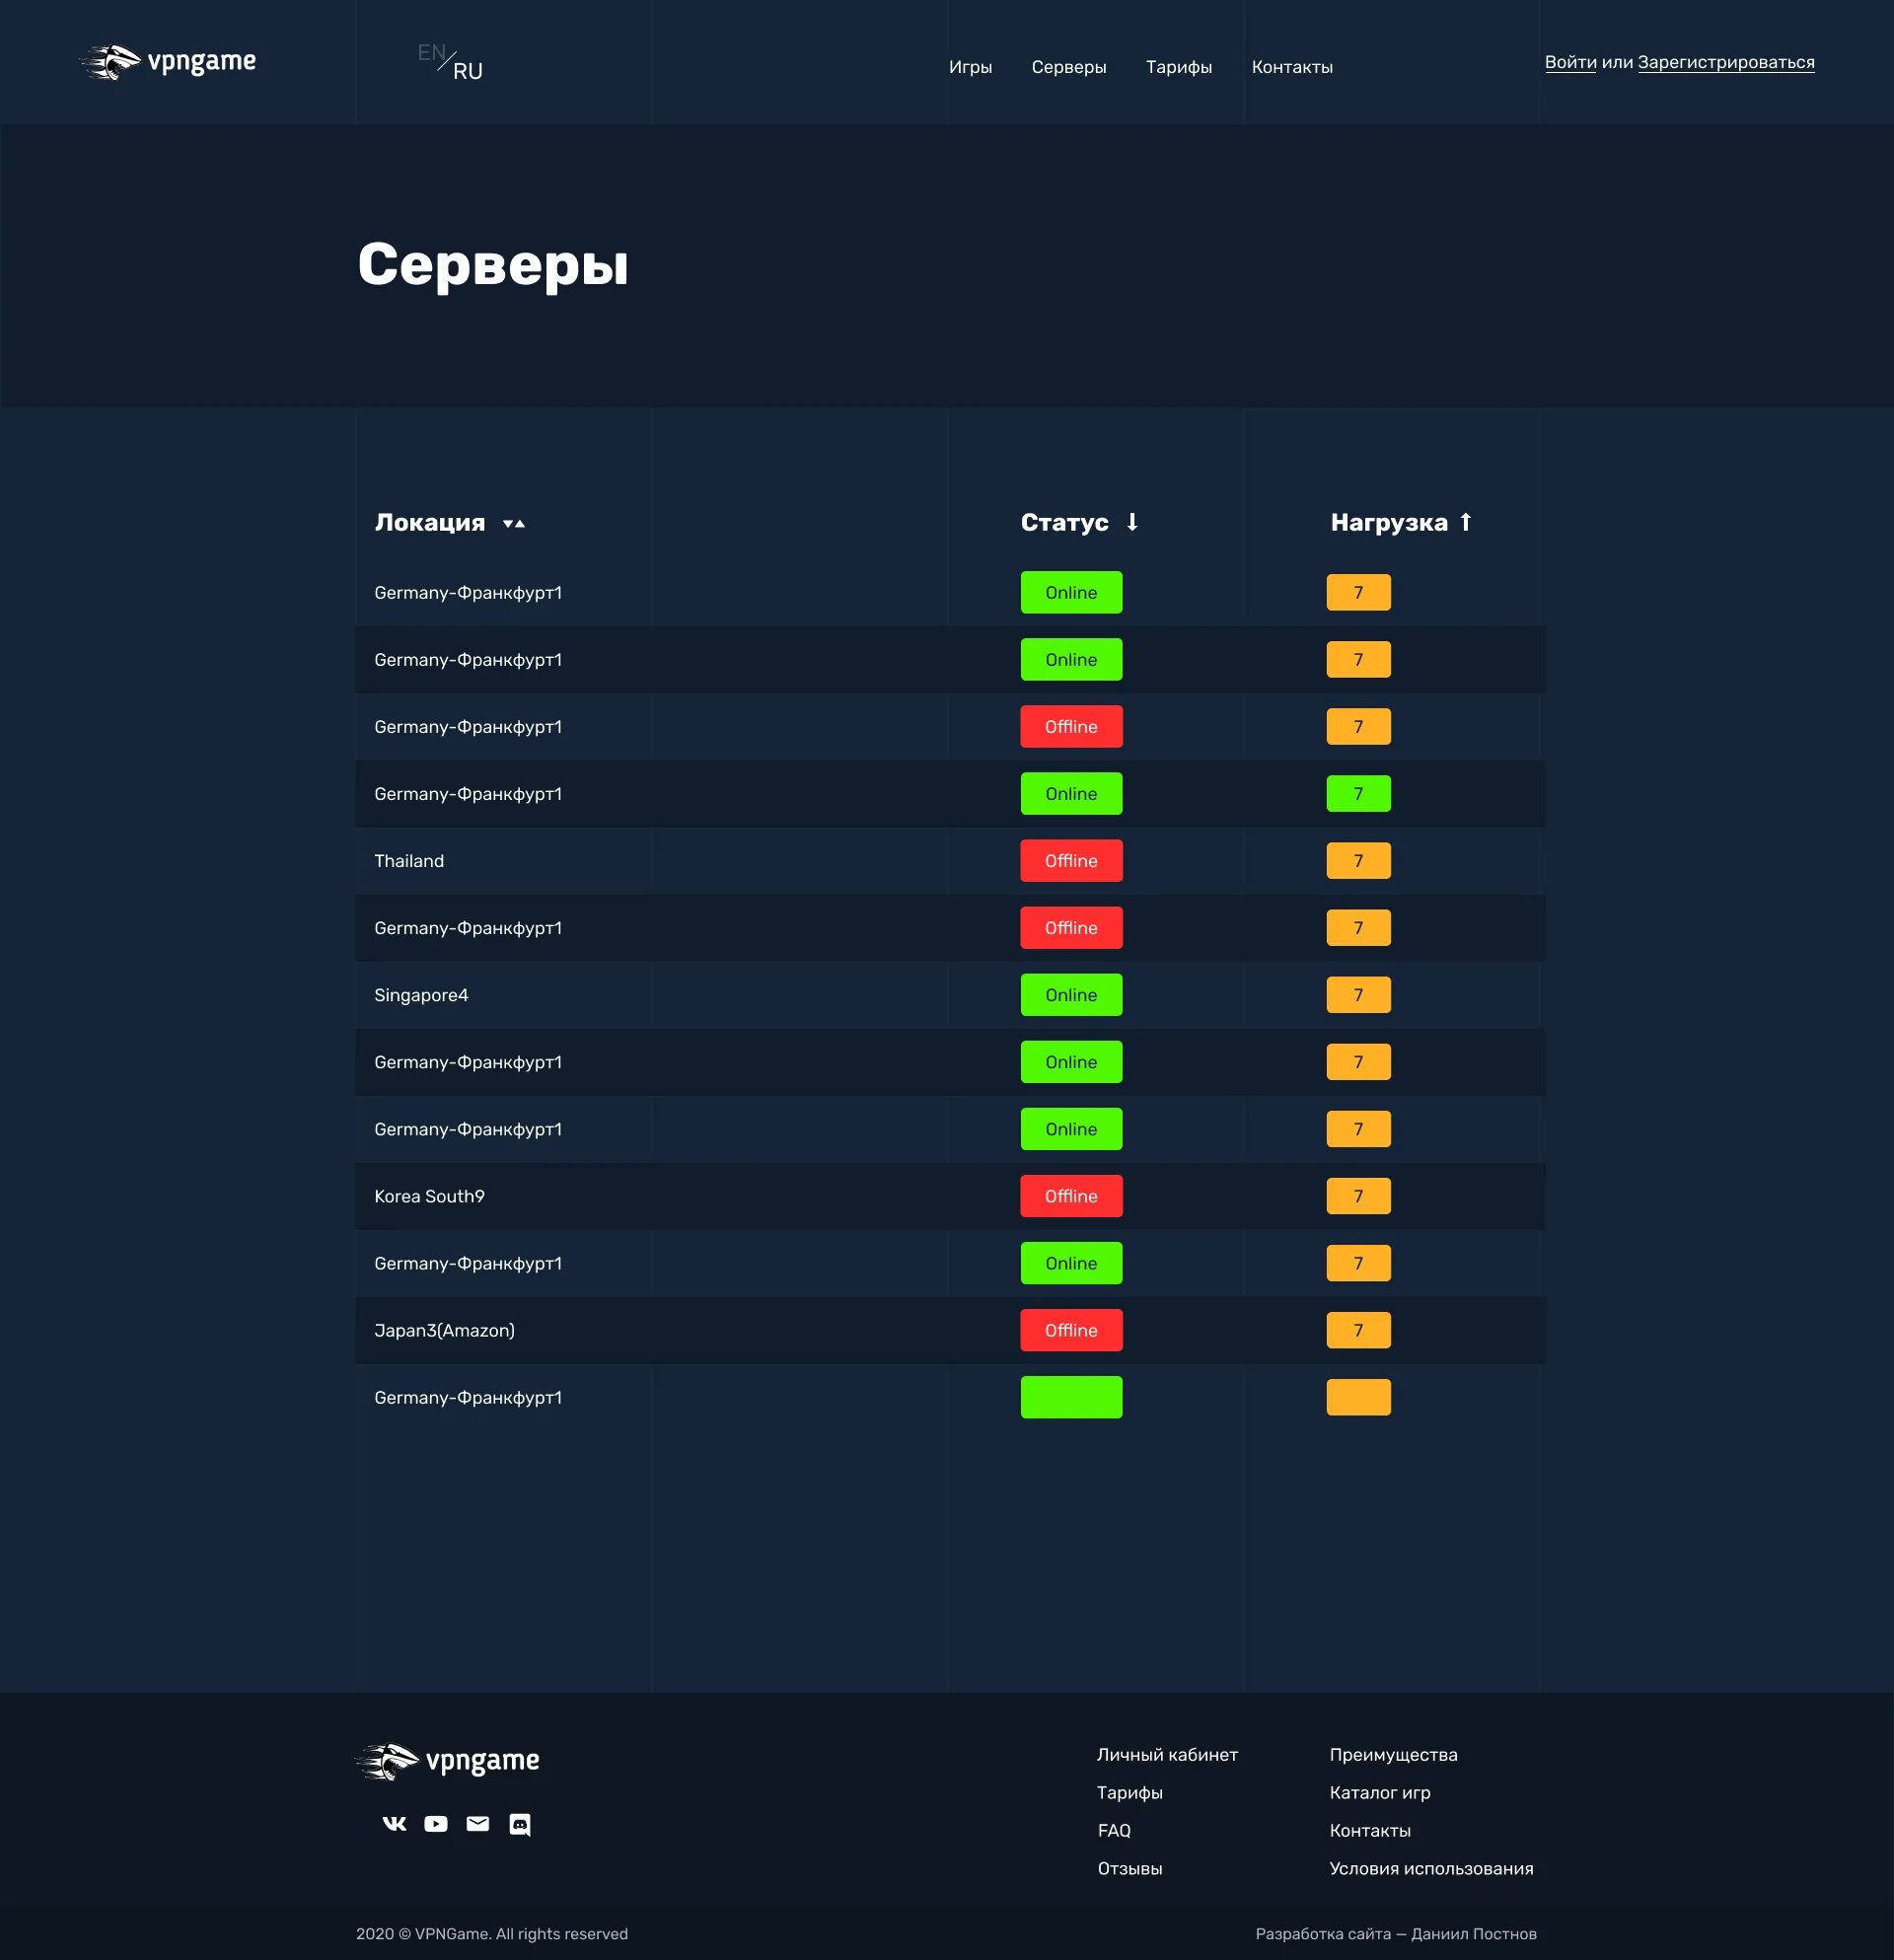
Task: Open the Discord icon in footer
Action: point(520,1824)
